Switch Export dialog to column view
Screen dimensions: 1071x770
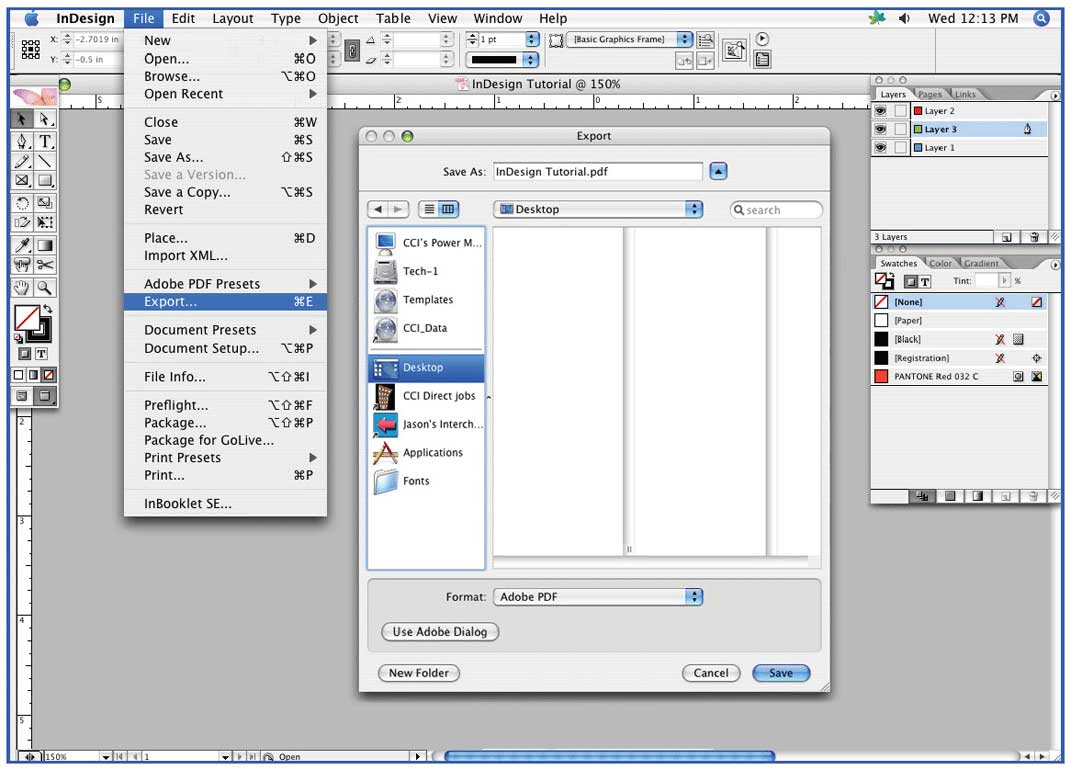click(448, 209)
